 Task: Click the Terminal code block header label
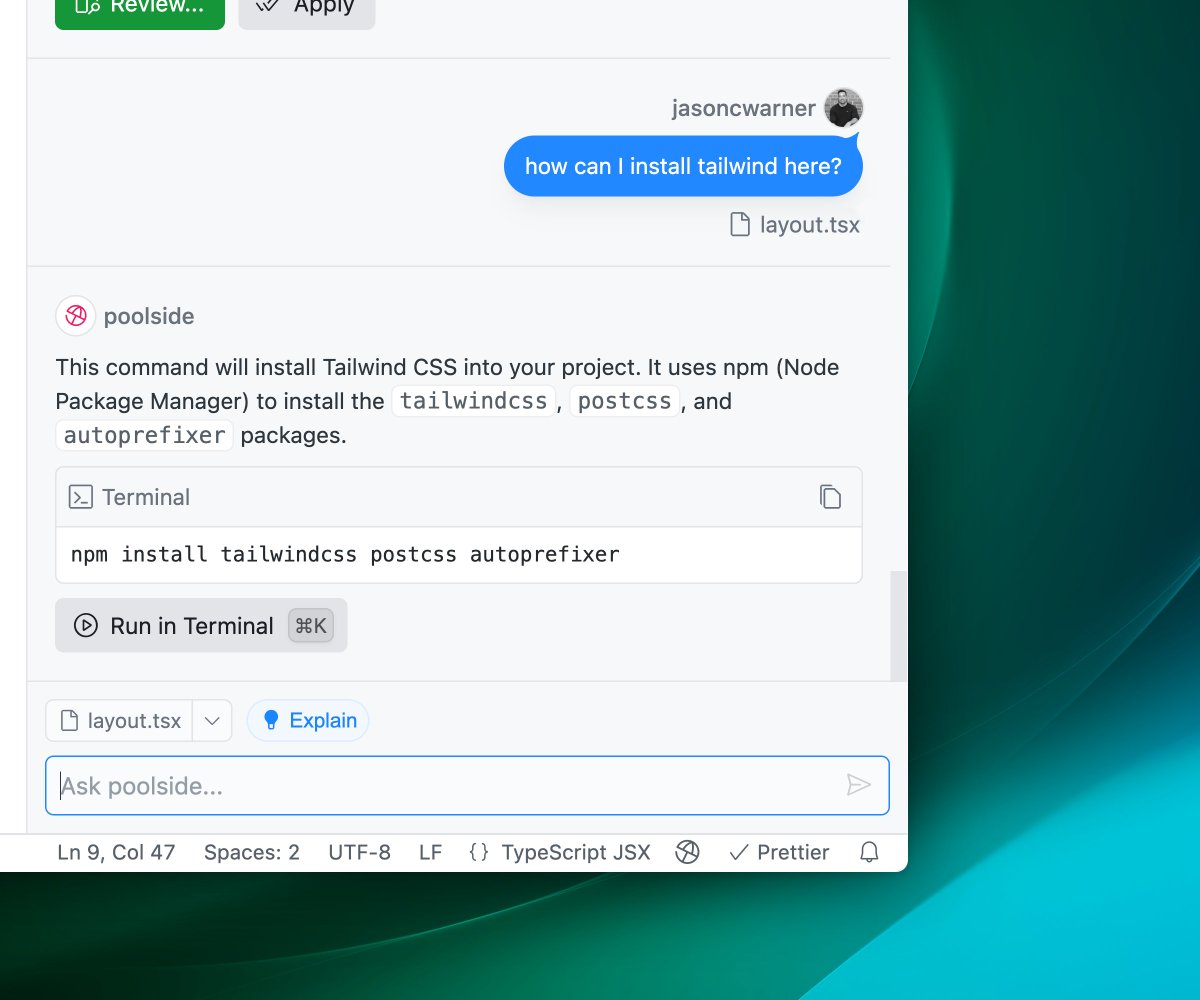(x=146, y=497)
